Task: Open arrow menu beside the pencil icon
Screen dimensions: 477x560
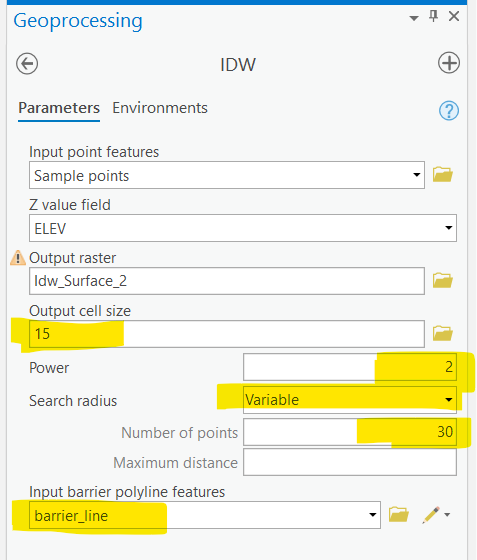Action: pyautogui.click(x=447, y=515)
